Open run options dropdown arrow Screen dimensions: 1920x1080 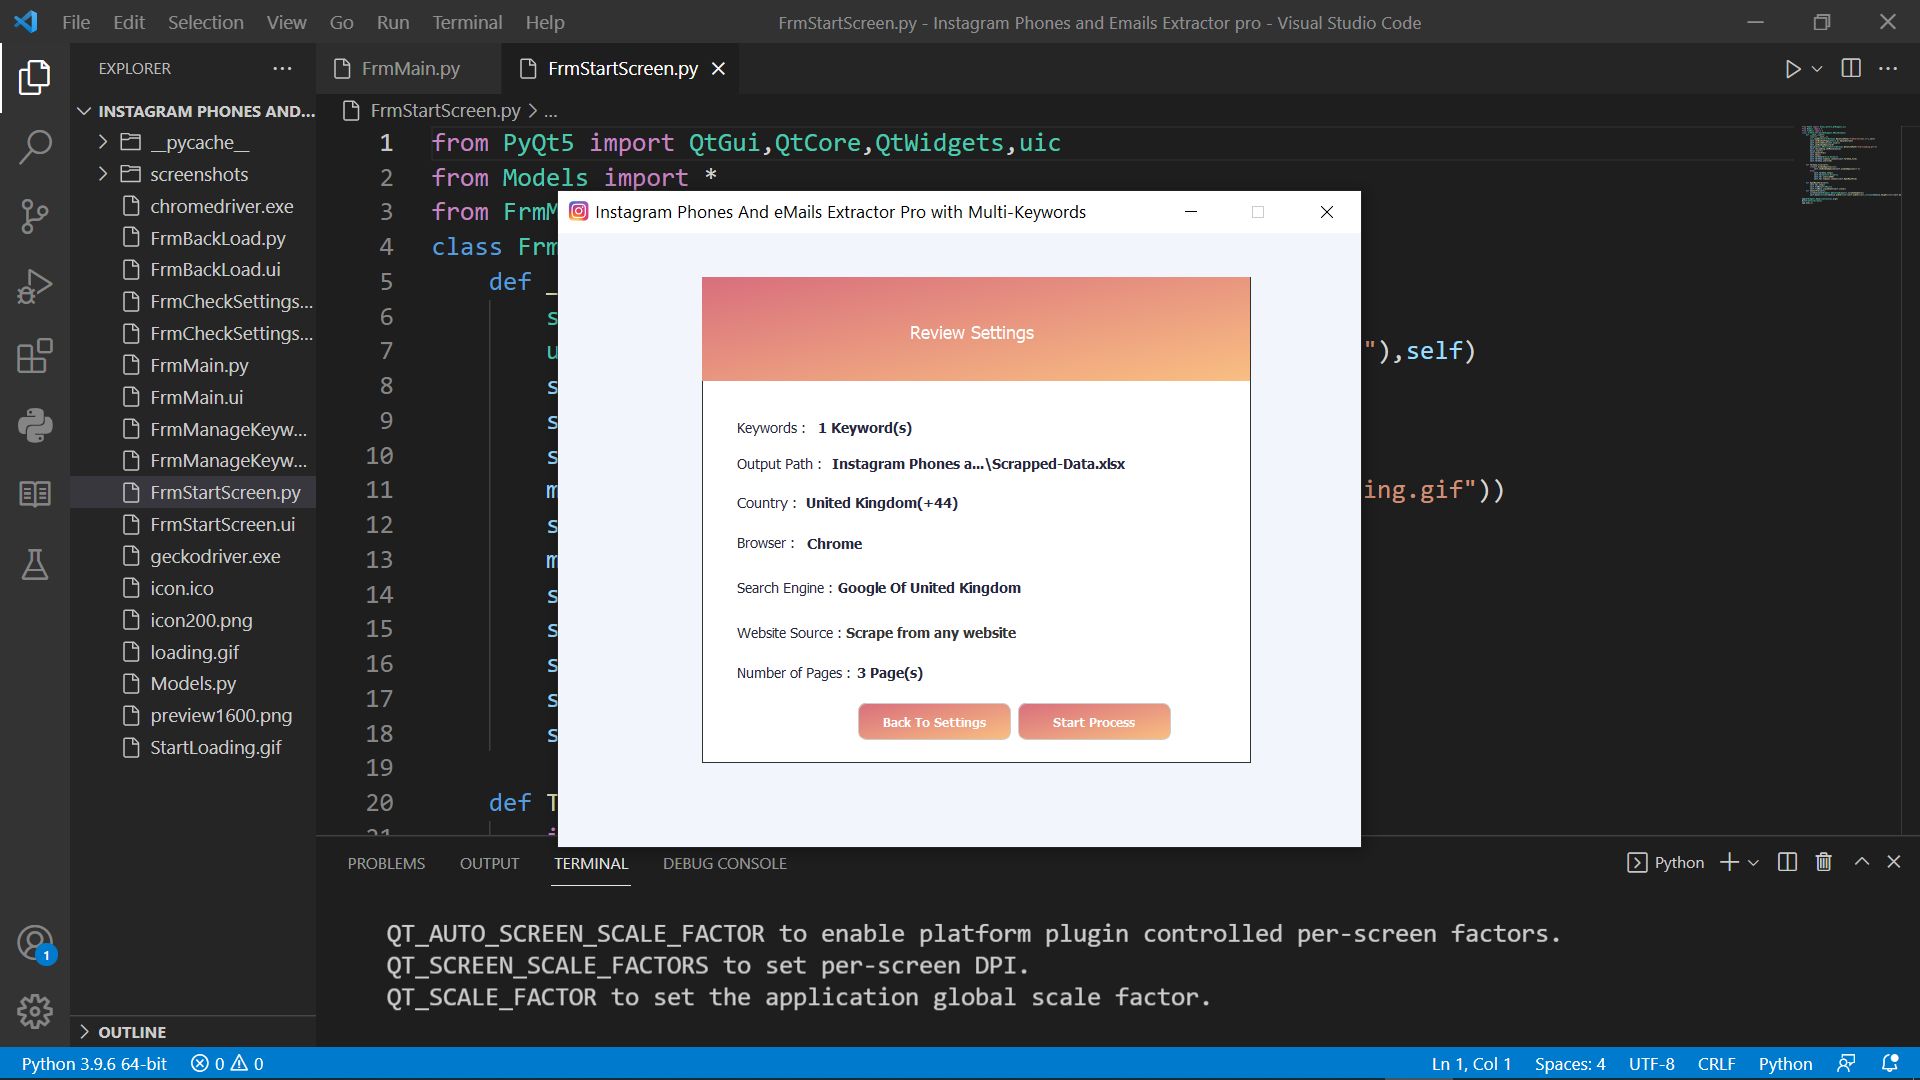point(1817,69)
